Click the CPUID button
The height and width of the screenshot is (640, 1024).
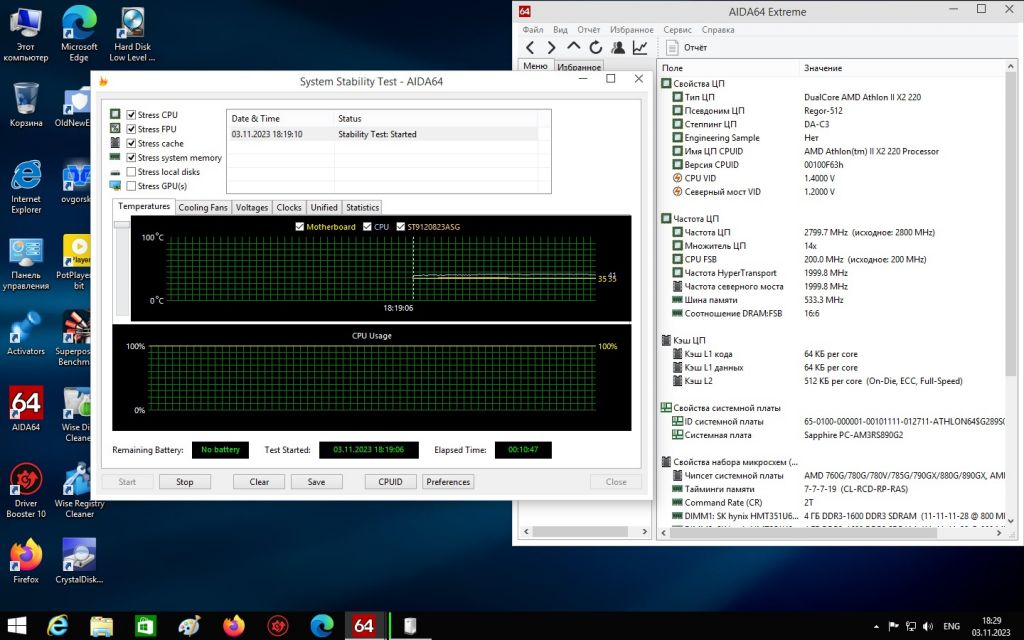coord(391,482)
